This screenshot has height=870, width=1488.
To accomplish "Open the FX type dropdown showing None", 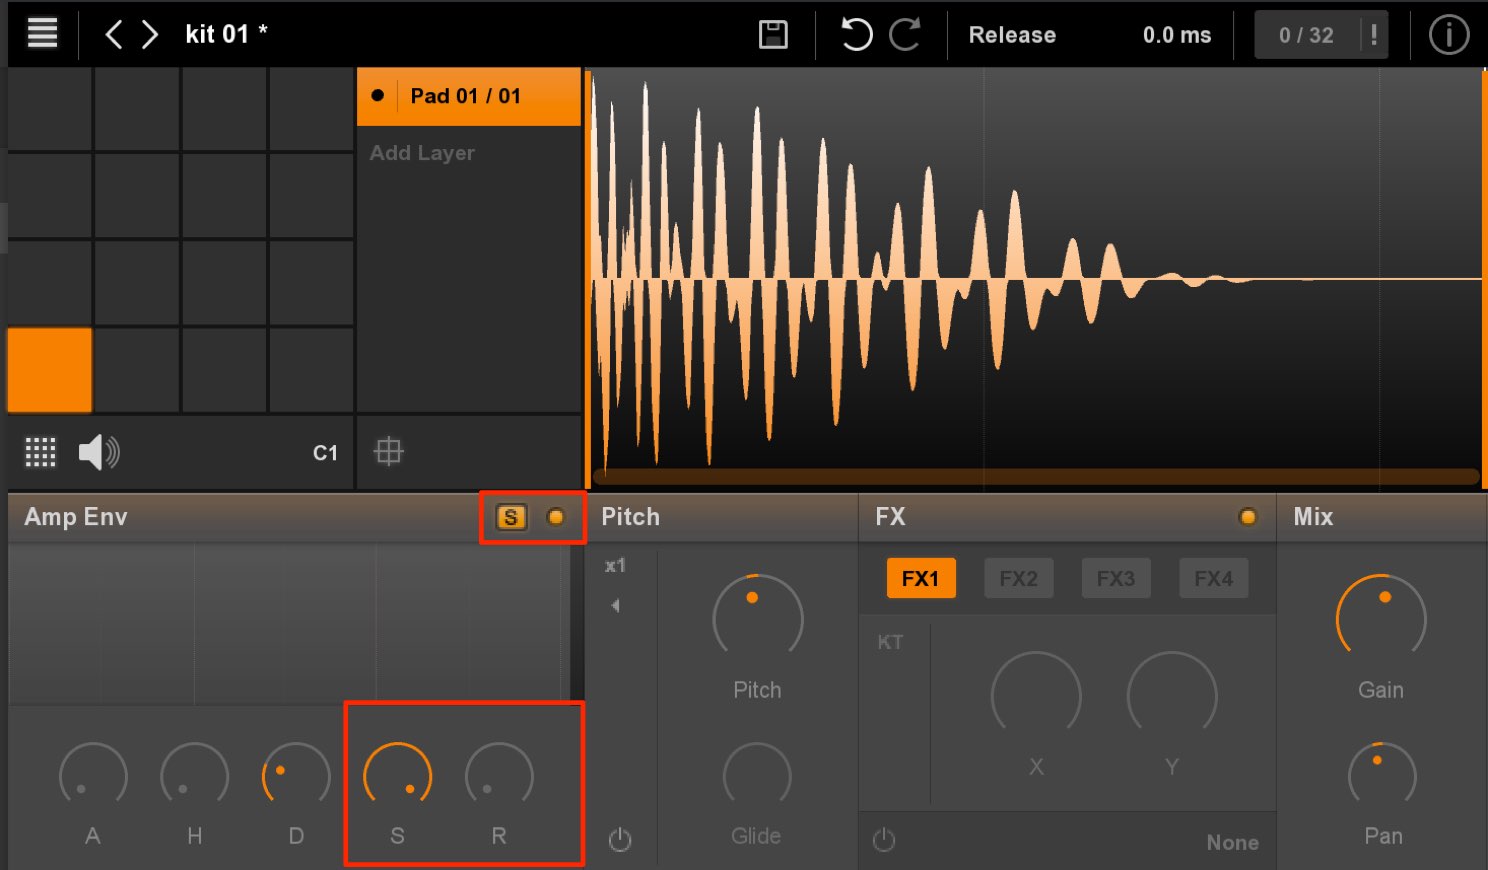I will [x=1232, y=843].
